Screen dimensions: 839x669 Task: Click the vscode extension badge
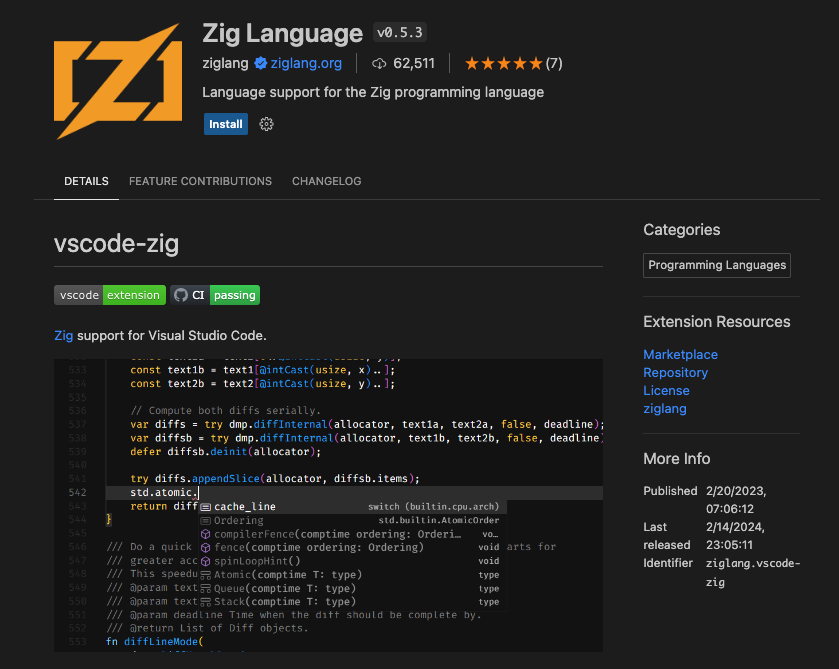tap(110, 295)
